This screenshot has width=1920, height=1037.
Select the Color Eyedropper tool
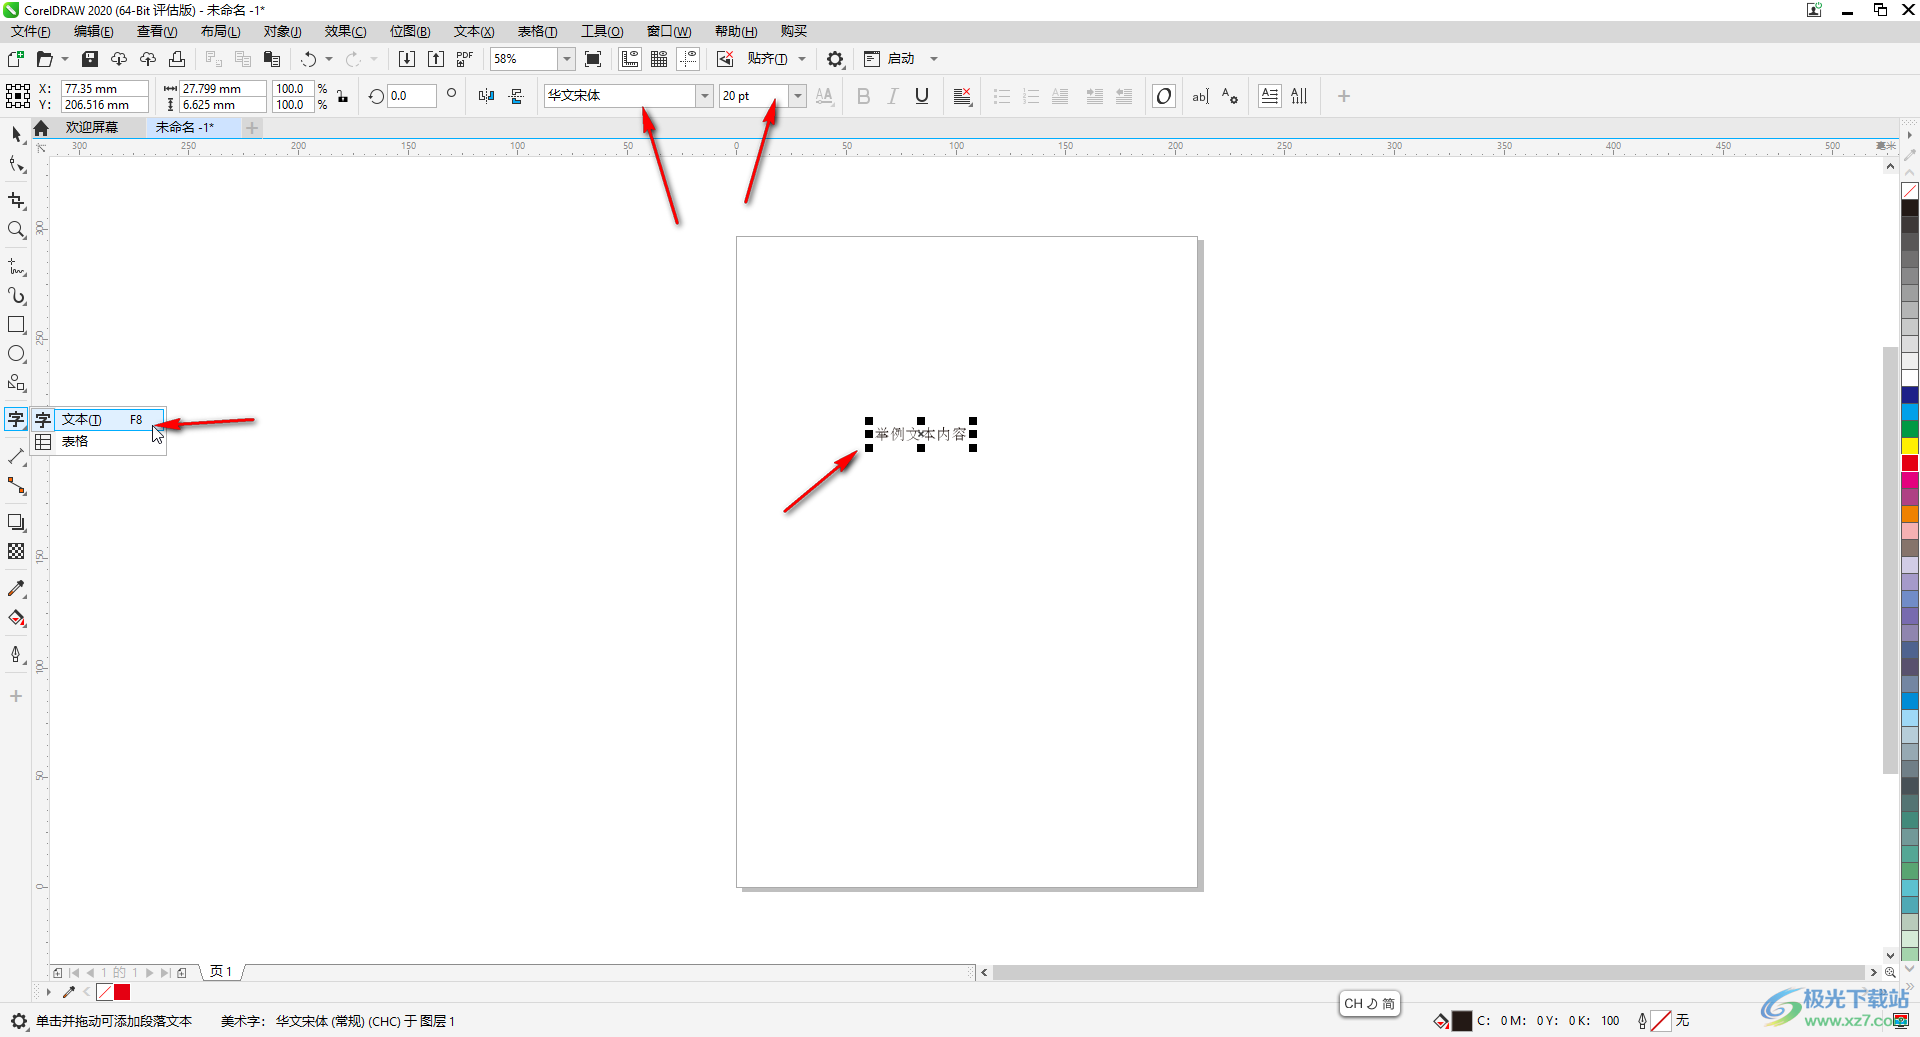(16, 589)
